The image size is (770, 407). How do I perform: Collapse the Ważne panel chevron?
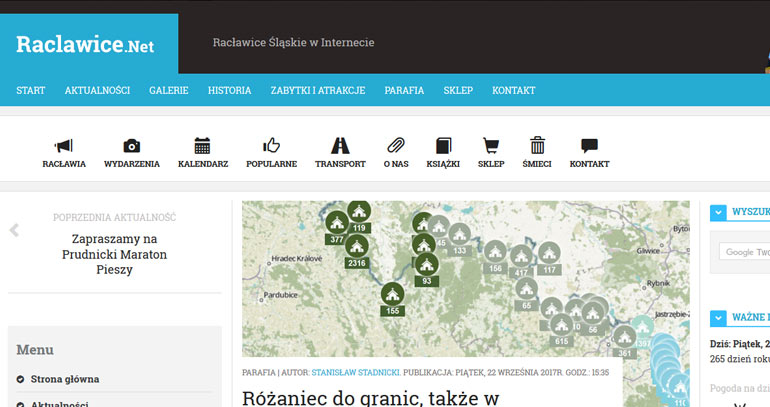pyautogui.click(x=718, y=318)
